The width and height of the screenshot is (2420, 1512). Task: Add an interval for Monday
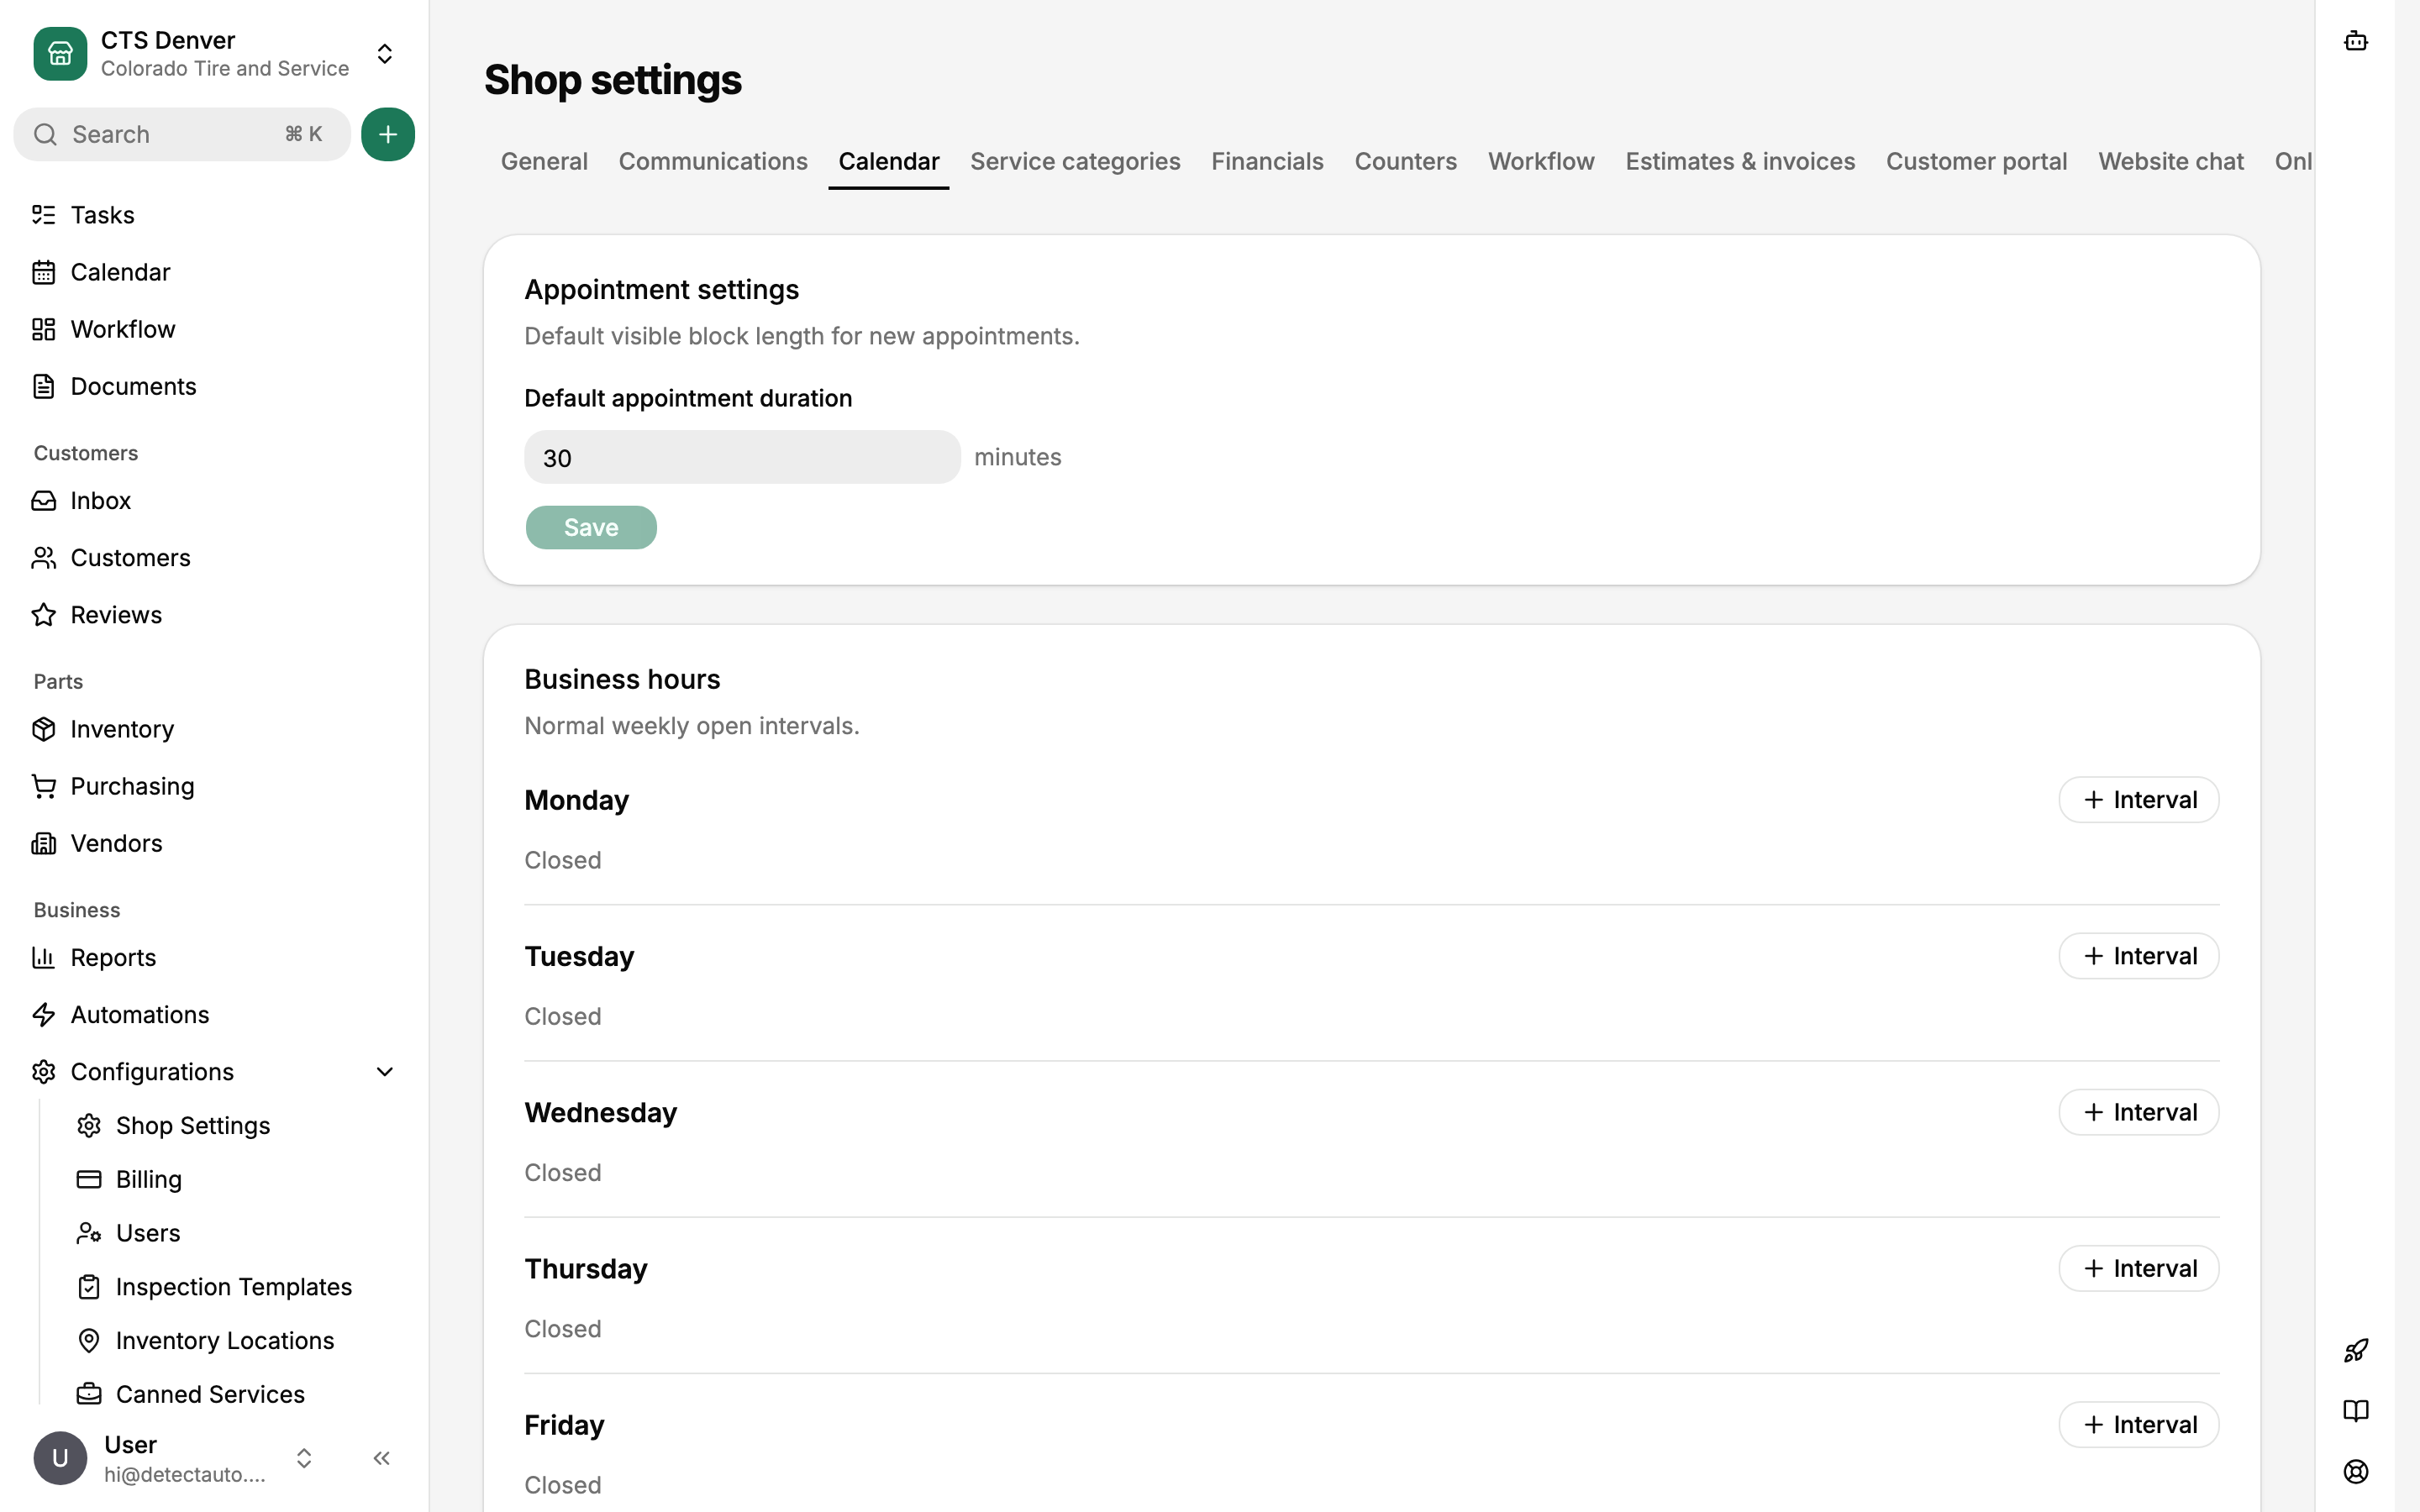pos(2139,800)
